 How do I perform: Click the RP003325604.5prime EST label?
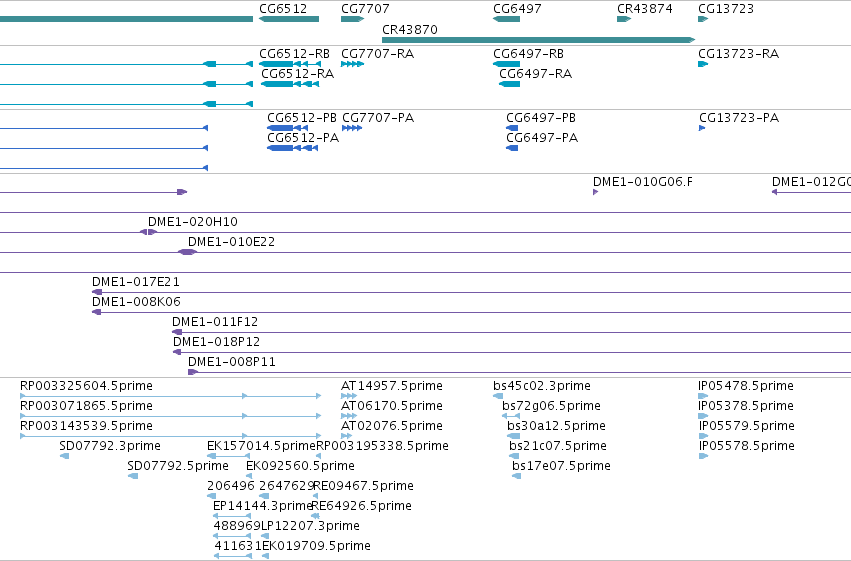86,386
